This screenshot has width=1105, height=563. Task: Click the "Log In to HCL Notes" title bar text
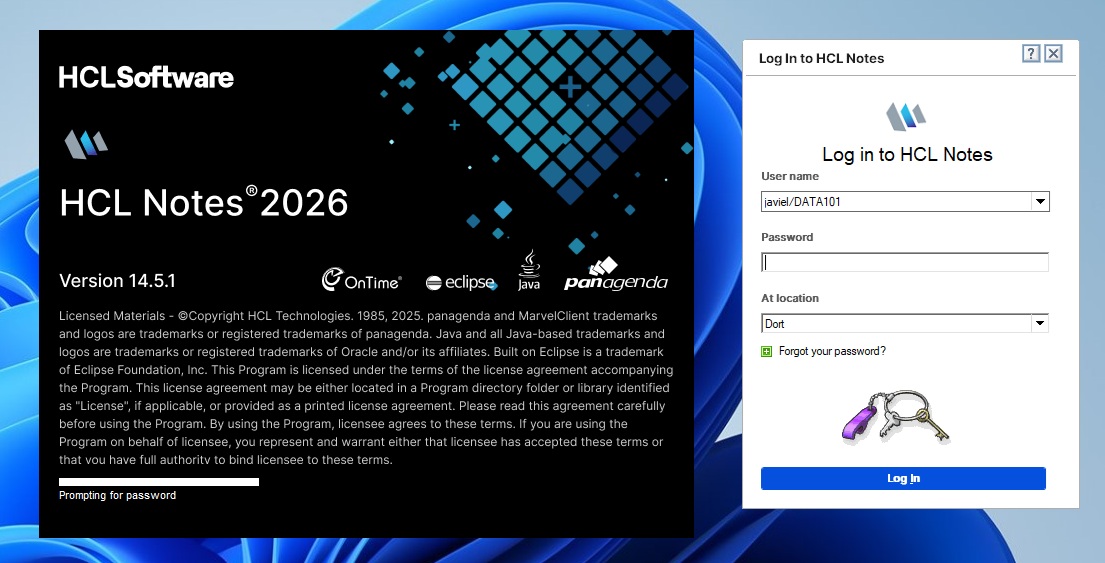click(822, 58)
